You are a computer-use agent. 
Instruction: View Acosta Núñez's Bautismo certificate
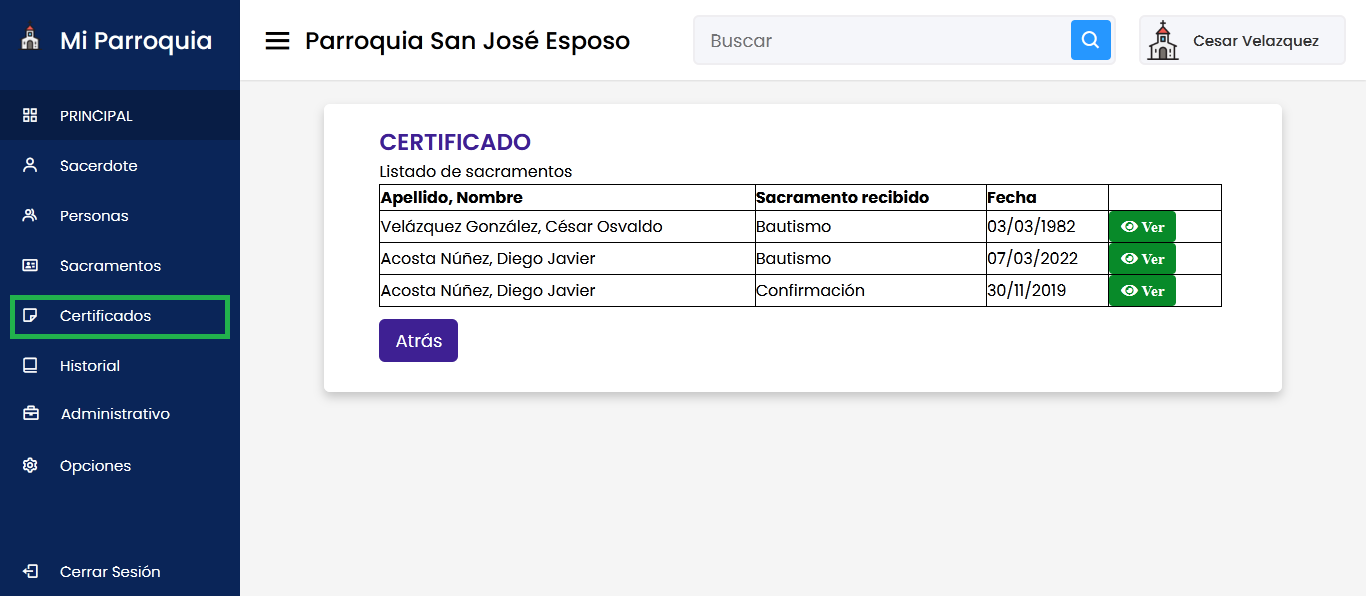1142,259
